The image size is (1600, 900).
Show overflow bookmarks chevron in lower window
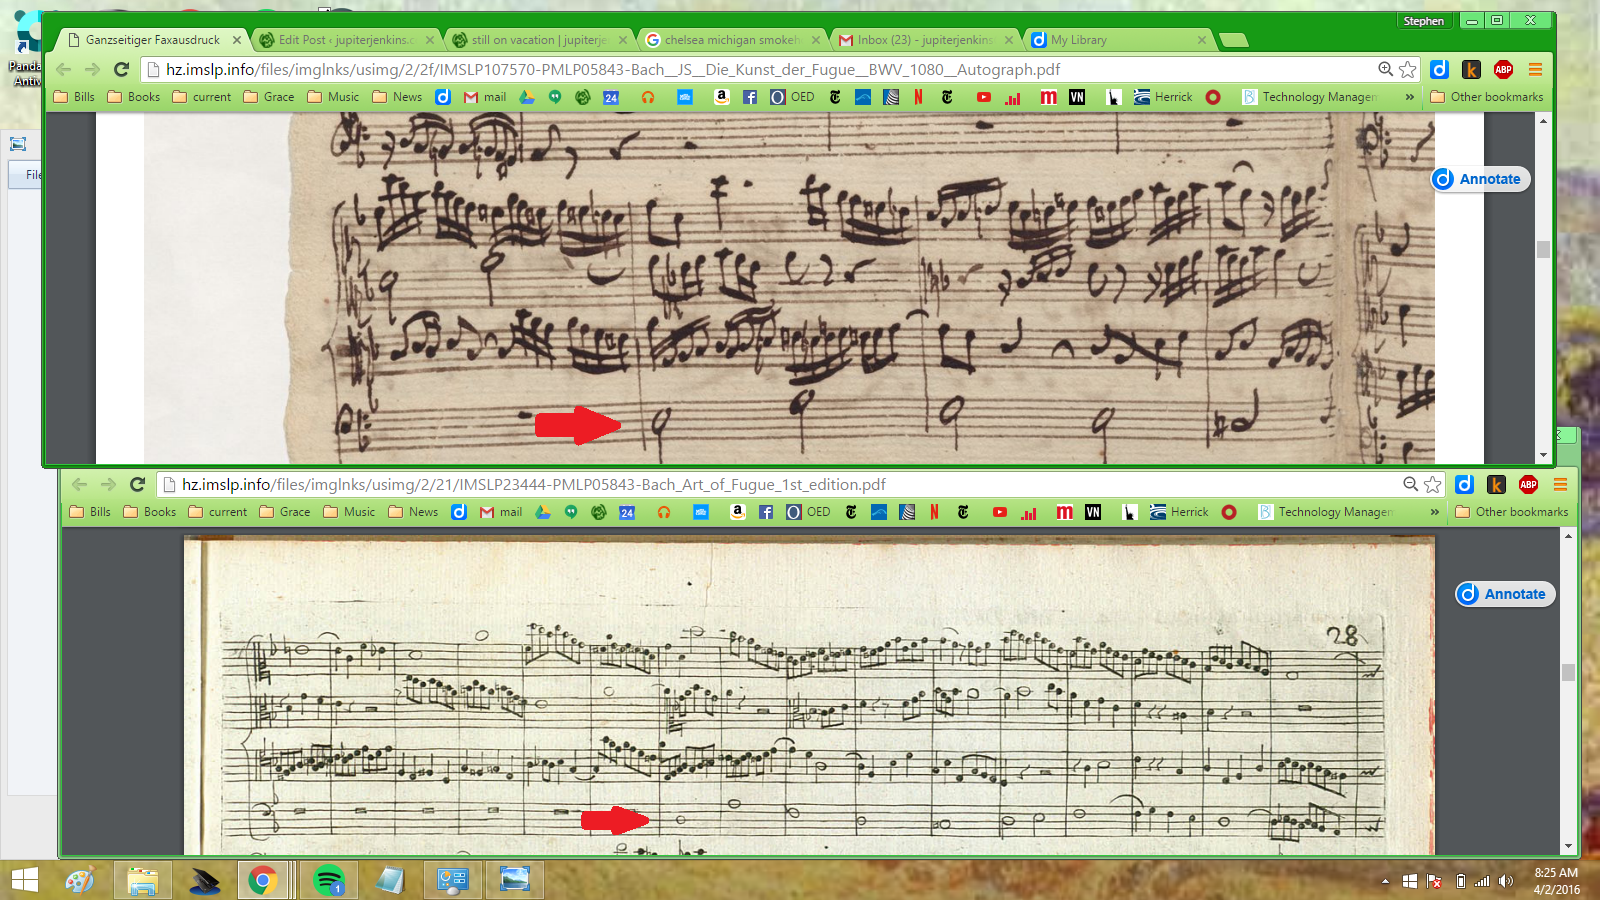pos(1434,512)
